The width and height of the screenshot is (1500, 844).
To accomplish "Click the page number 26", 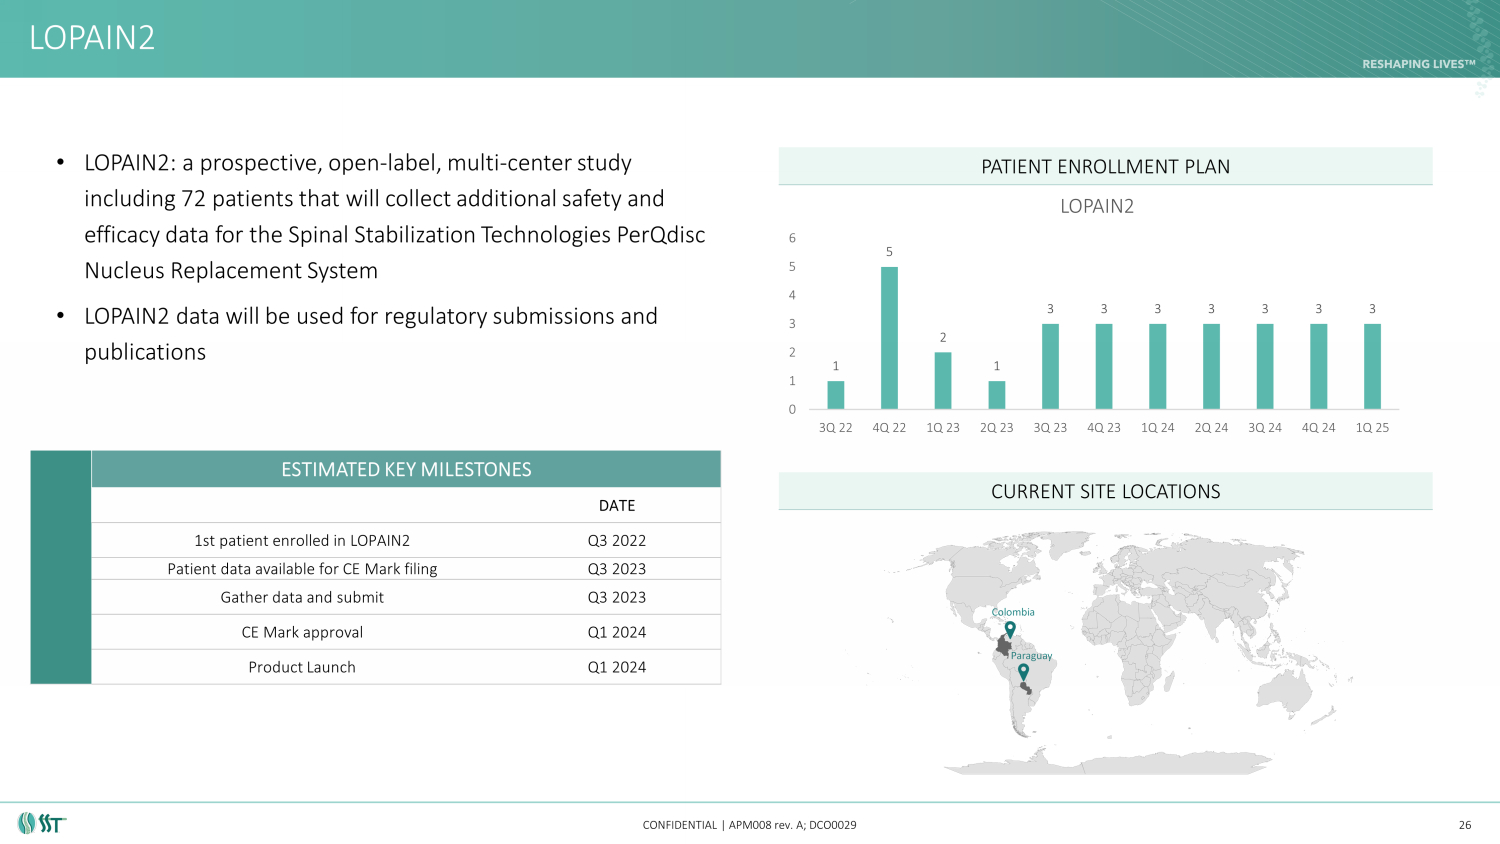I will click(1465, 825).
